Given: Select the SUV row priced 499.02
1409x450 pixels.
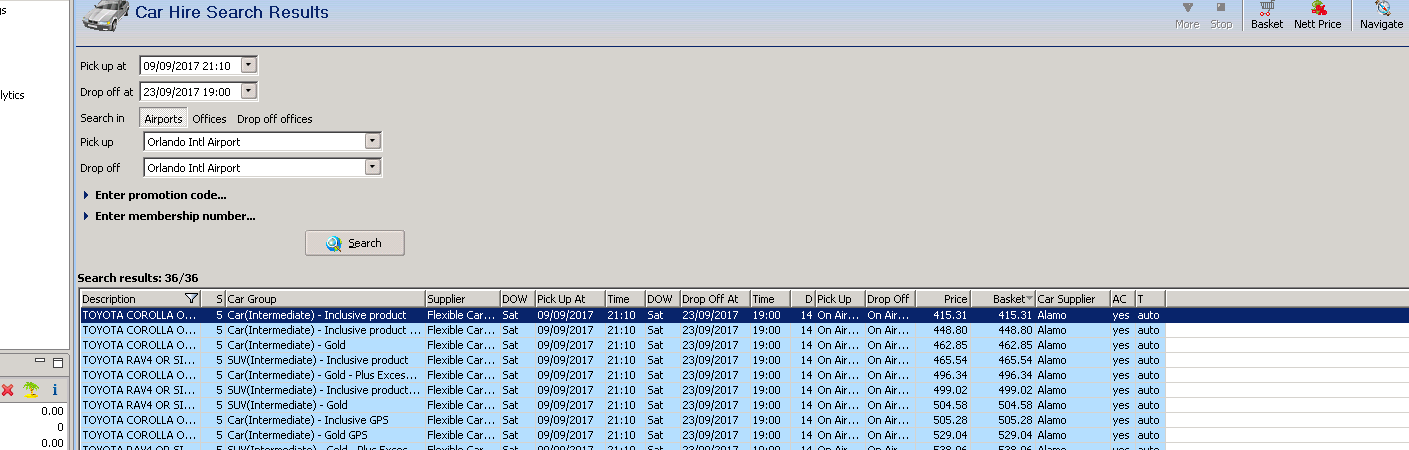Looking at the screenshot, I should [744, 390].
